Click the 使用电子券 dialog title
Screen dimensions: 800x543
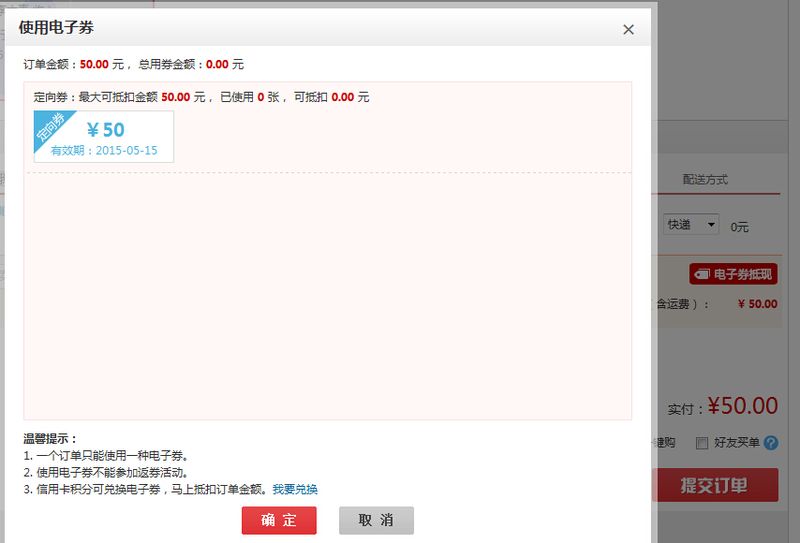(x=57, y=28)
